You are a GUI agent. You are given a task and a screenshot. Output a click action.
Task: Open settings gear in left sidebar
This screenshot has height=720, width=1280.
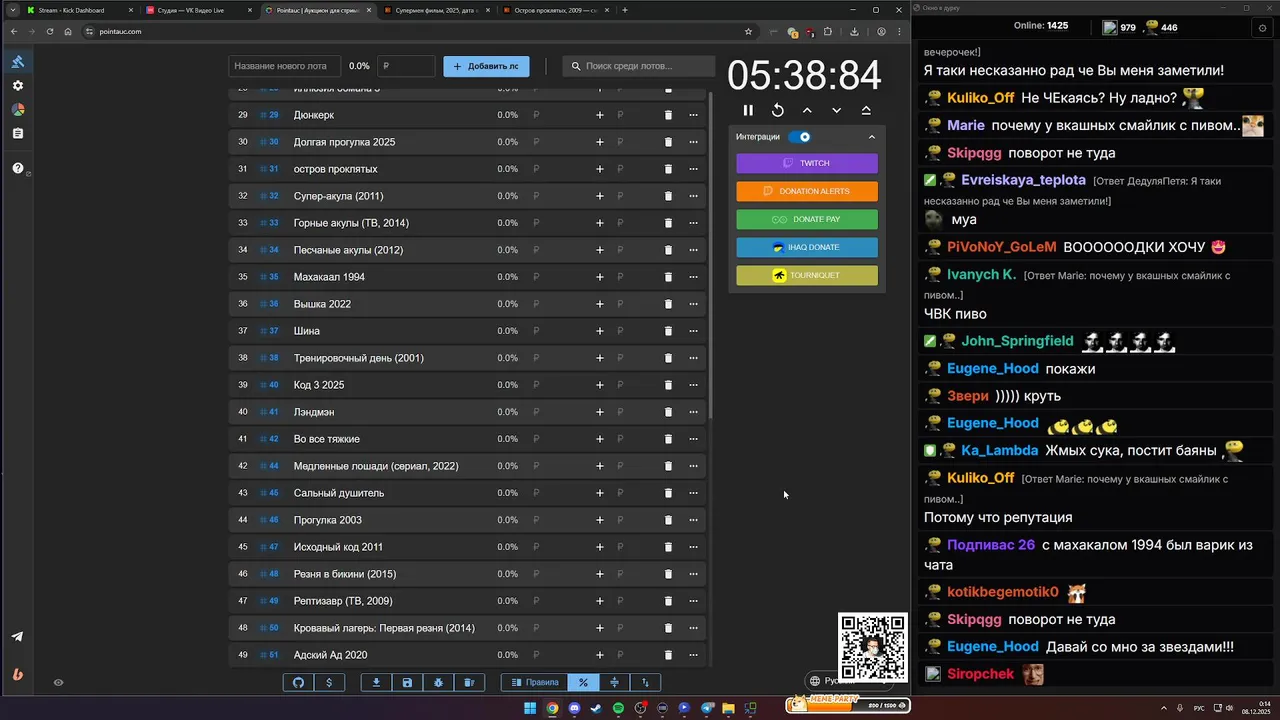(18, 86)
